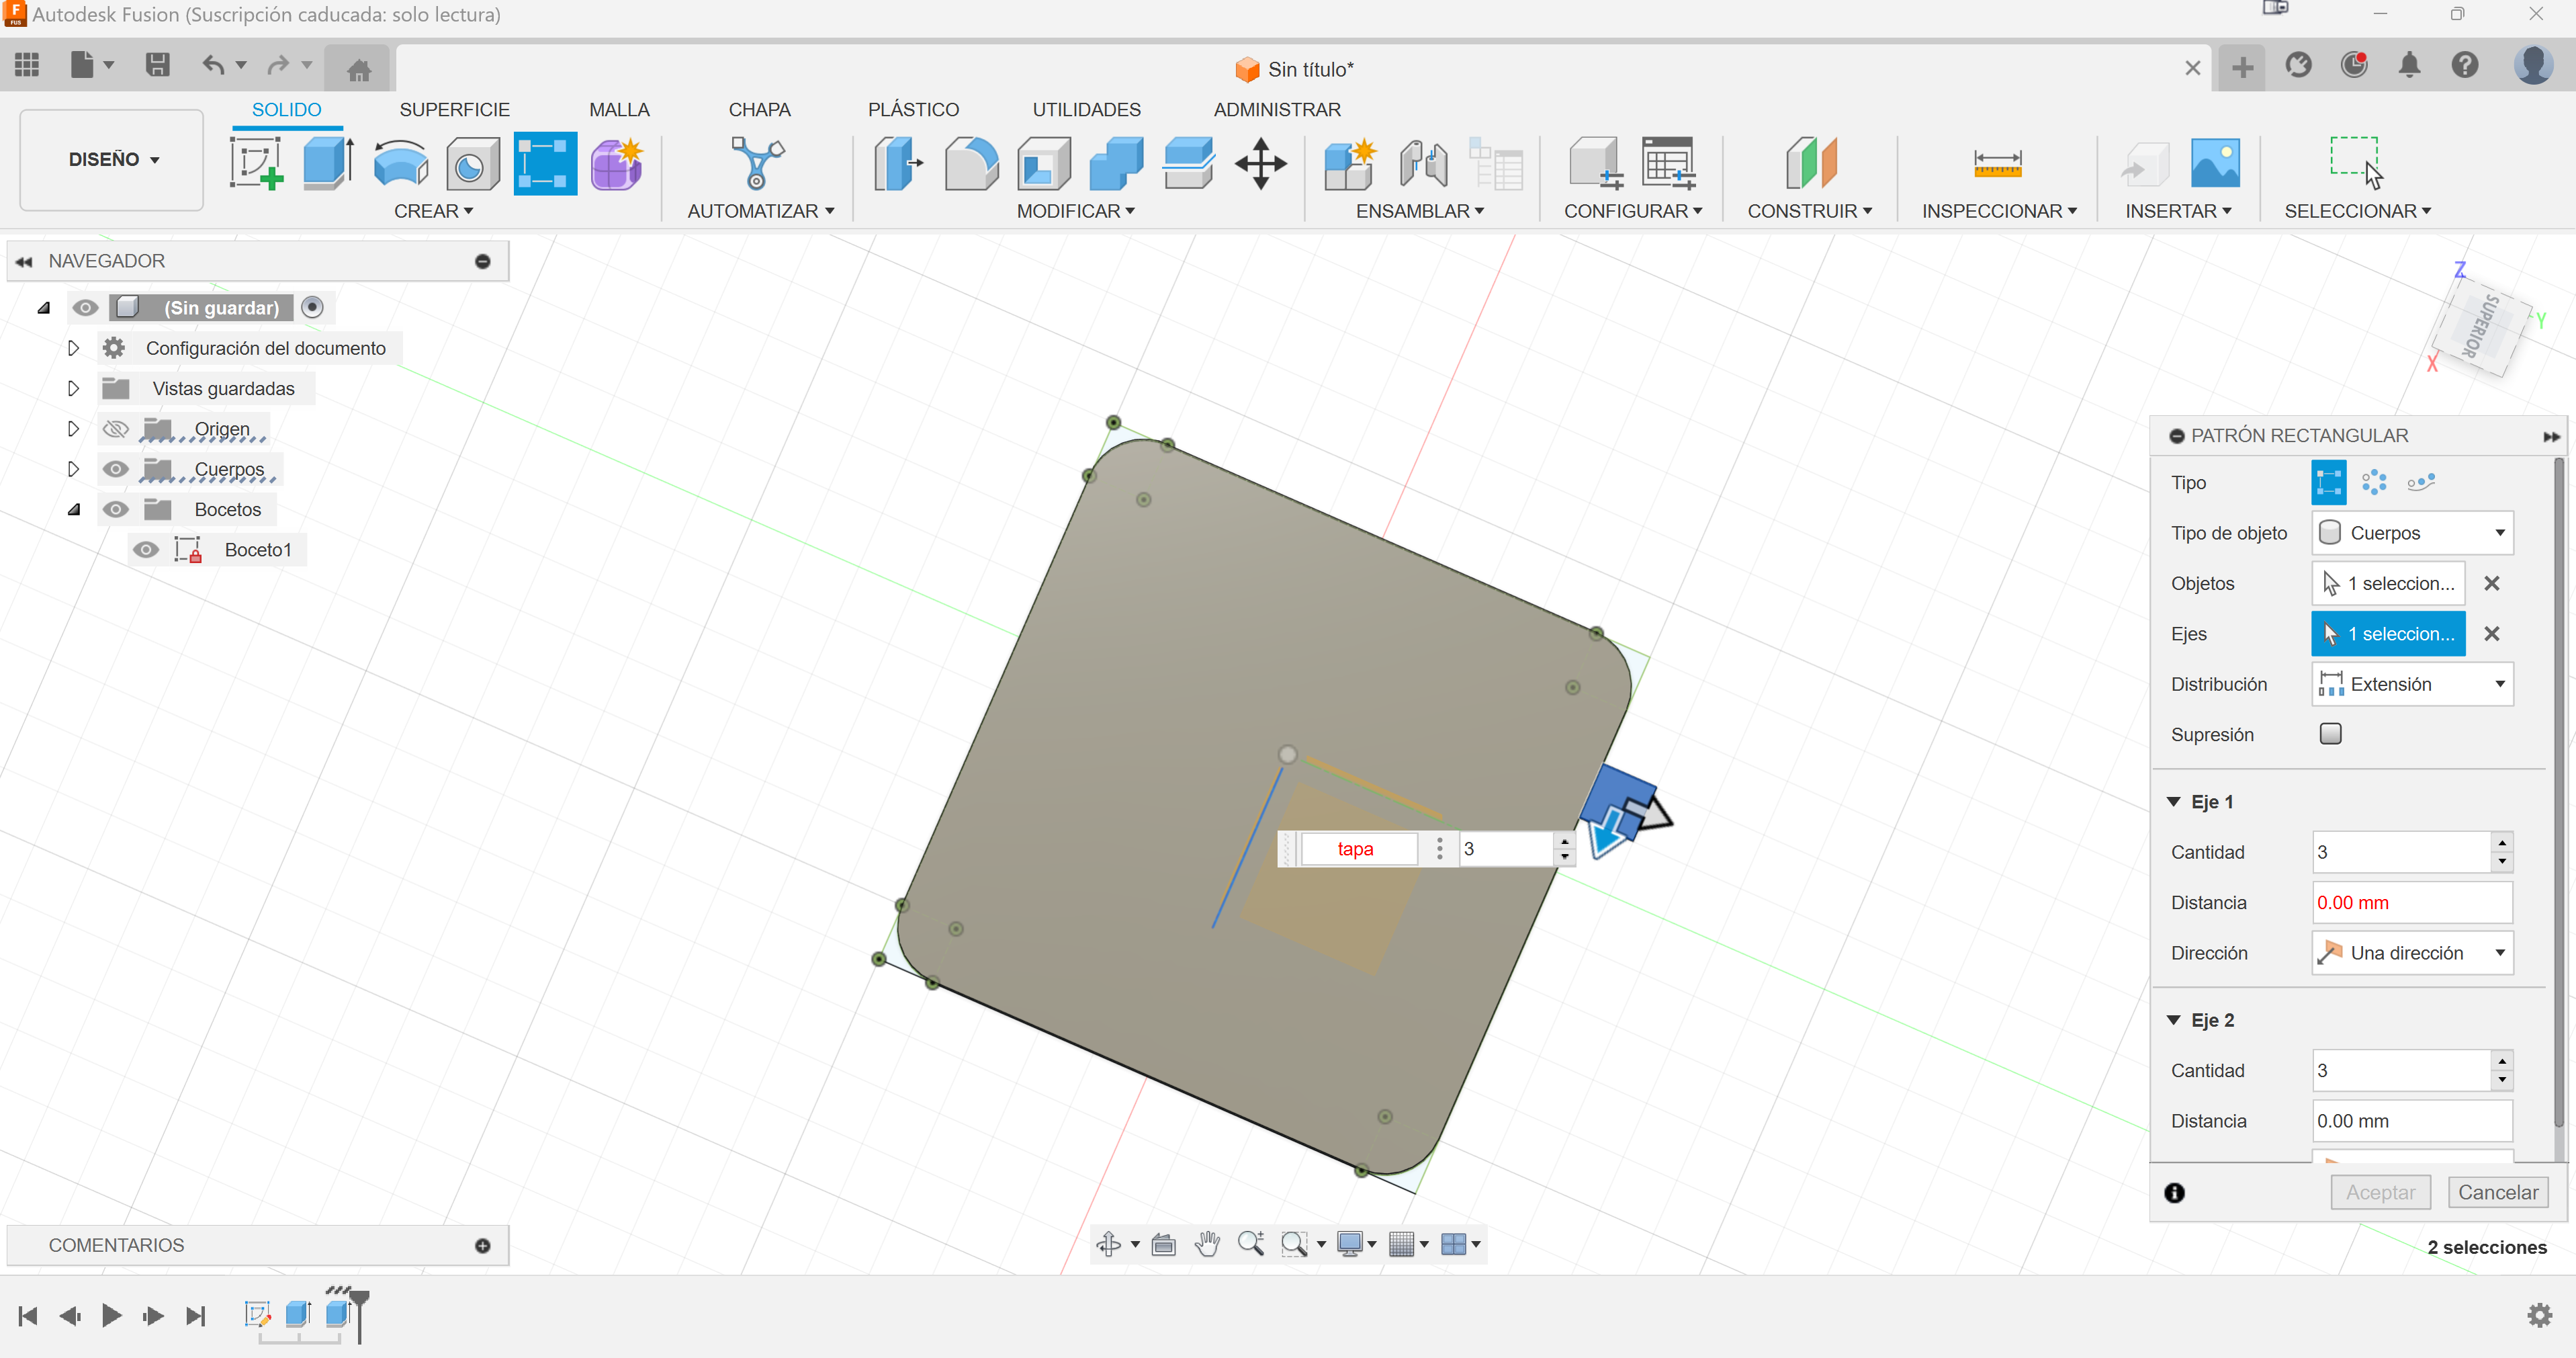Clear the Ejes selection with X
The height and width of the screenshot is (1358, 2576).
click(x=2491, y=634)
